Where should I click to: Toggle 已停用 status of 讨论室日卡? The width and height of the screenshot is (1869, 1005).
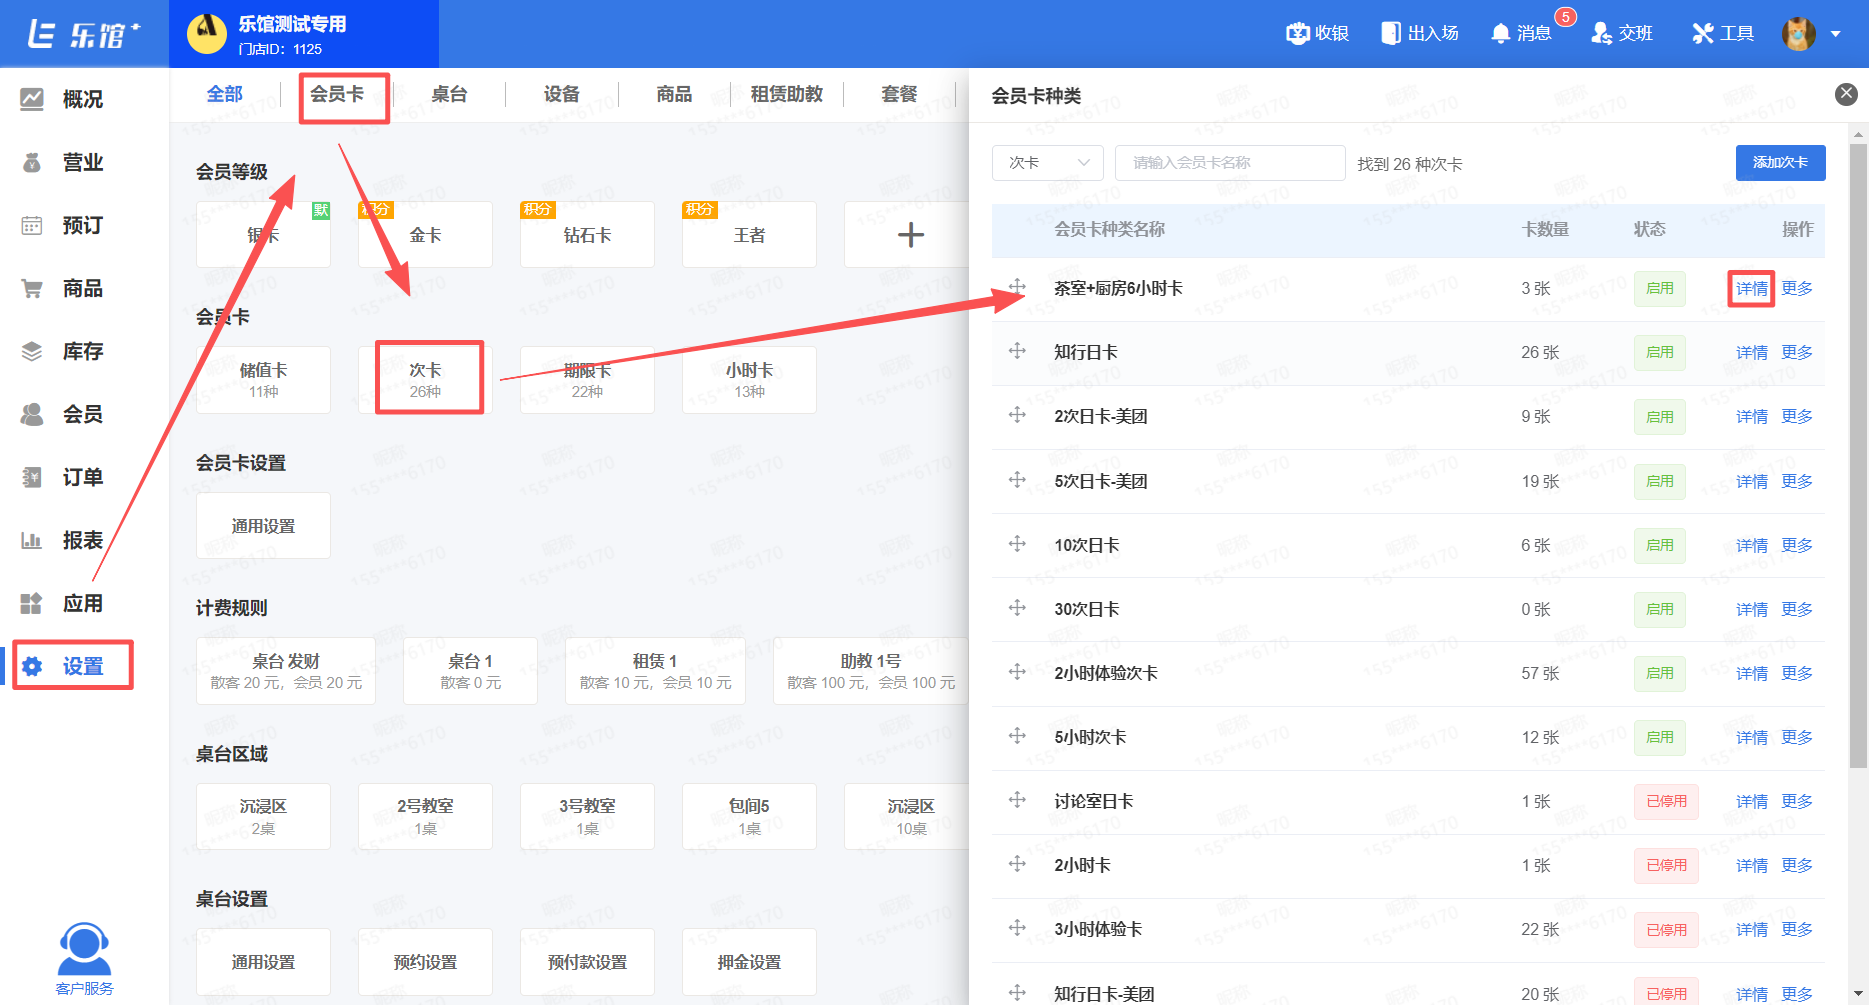tap(1666, 801)
